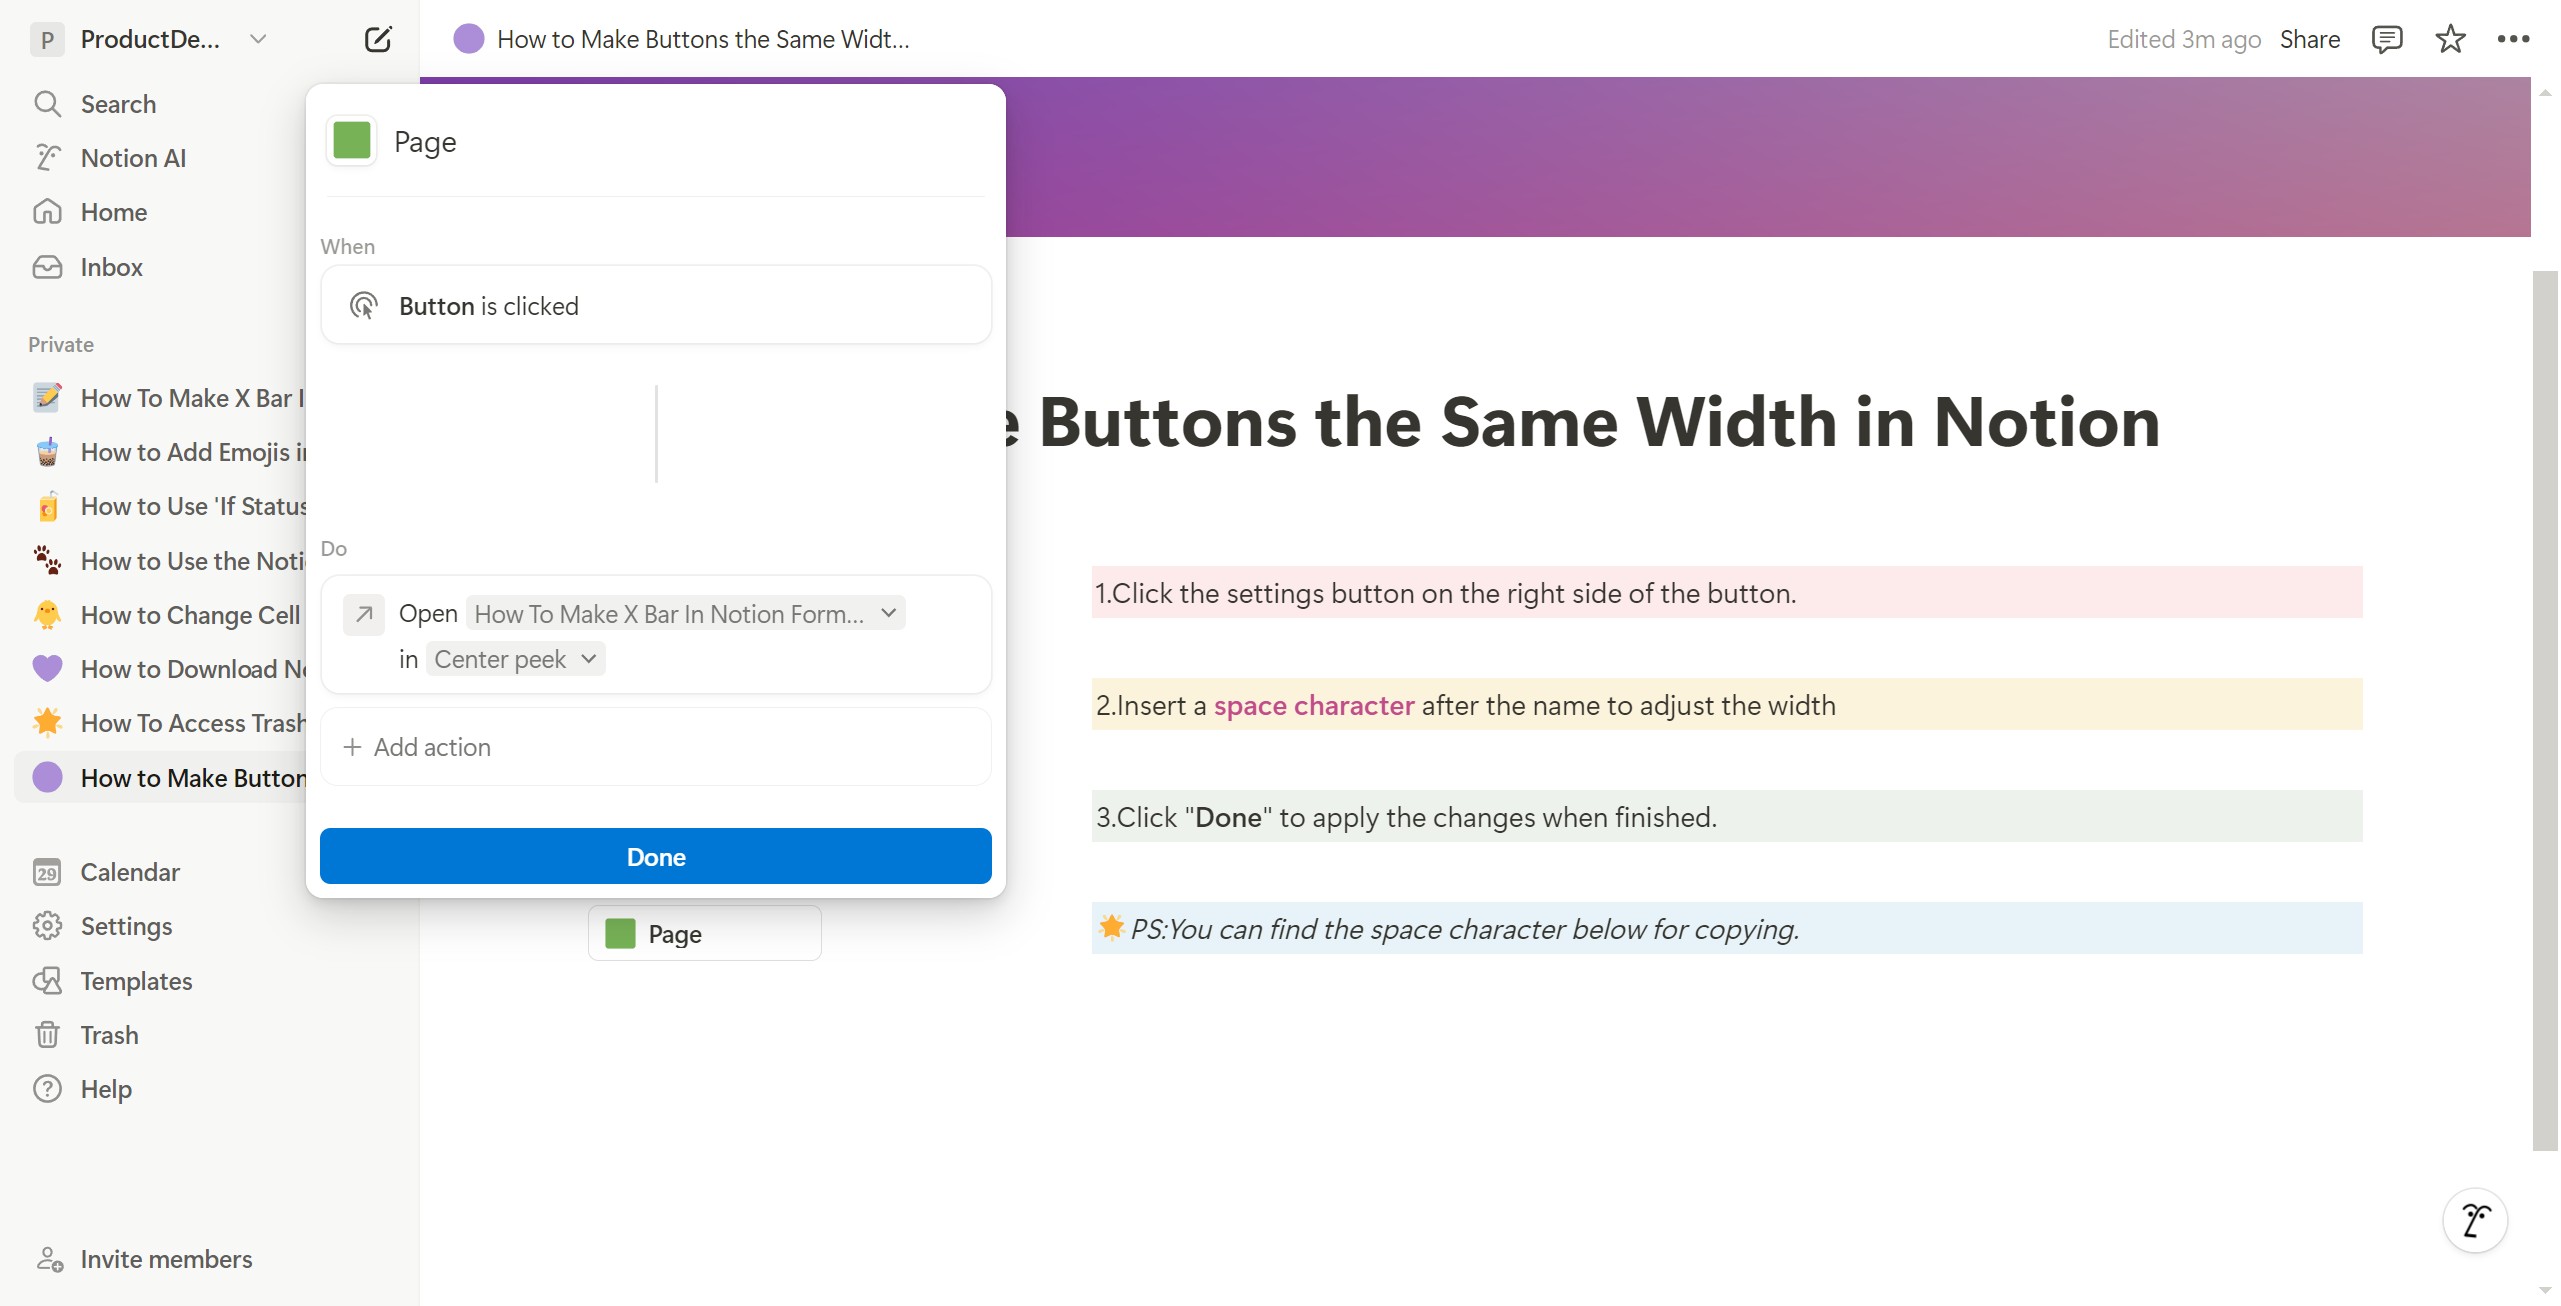Image resolution: width=2561 pixels, height=1306 pixels.
Task: Change the Center peek view dropdown
Action: 515,659
